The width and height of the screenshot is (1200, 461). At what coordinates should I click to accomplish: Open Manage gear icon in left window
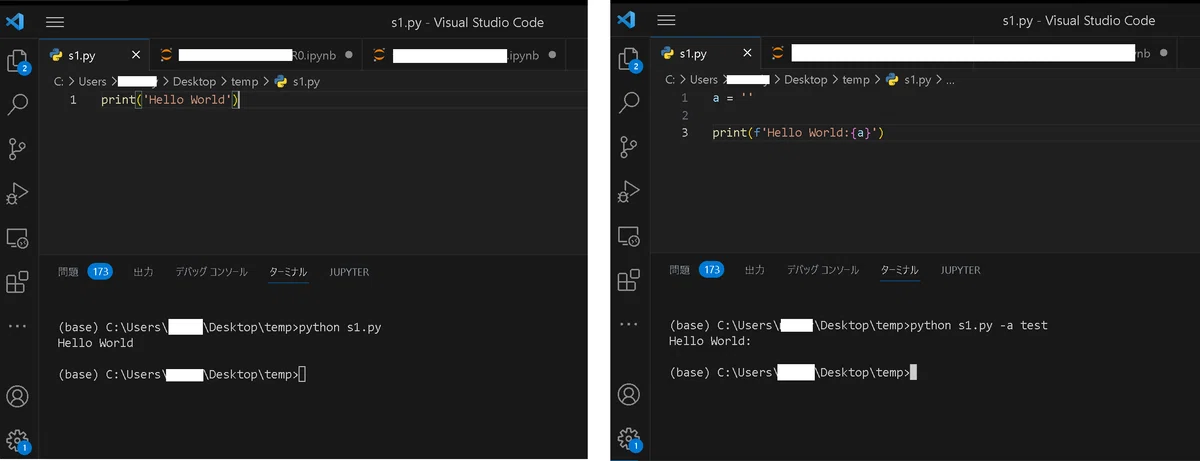[18, 440]
